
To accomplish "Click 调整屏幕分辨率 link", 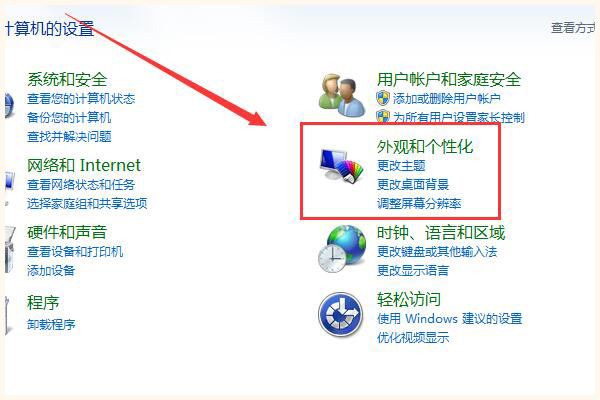I will [419, 203].
